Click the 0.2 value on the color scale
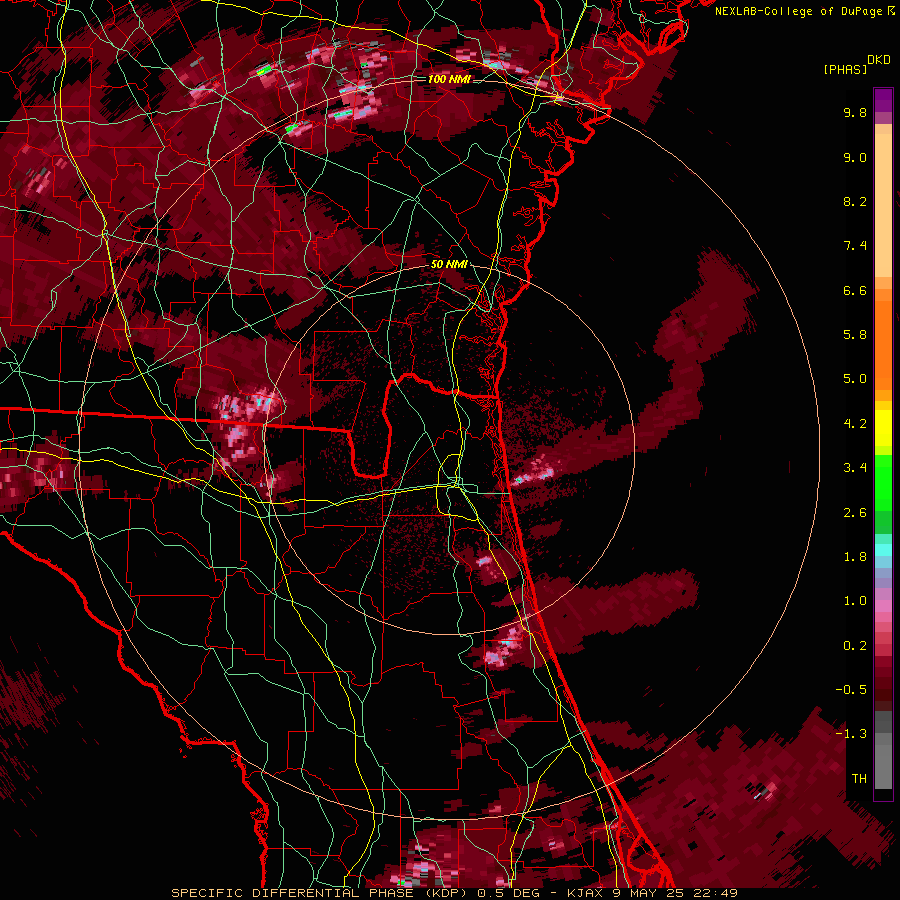The width and height of the screenshot is (900, 900). (x=855, y=646)
